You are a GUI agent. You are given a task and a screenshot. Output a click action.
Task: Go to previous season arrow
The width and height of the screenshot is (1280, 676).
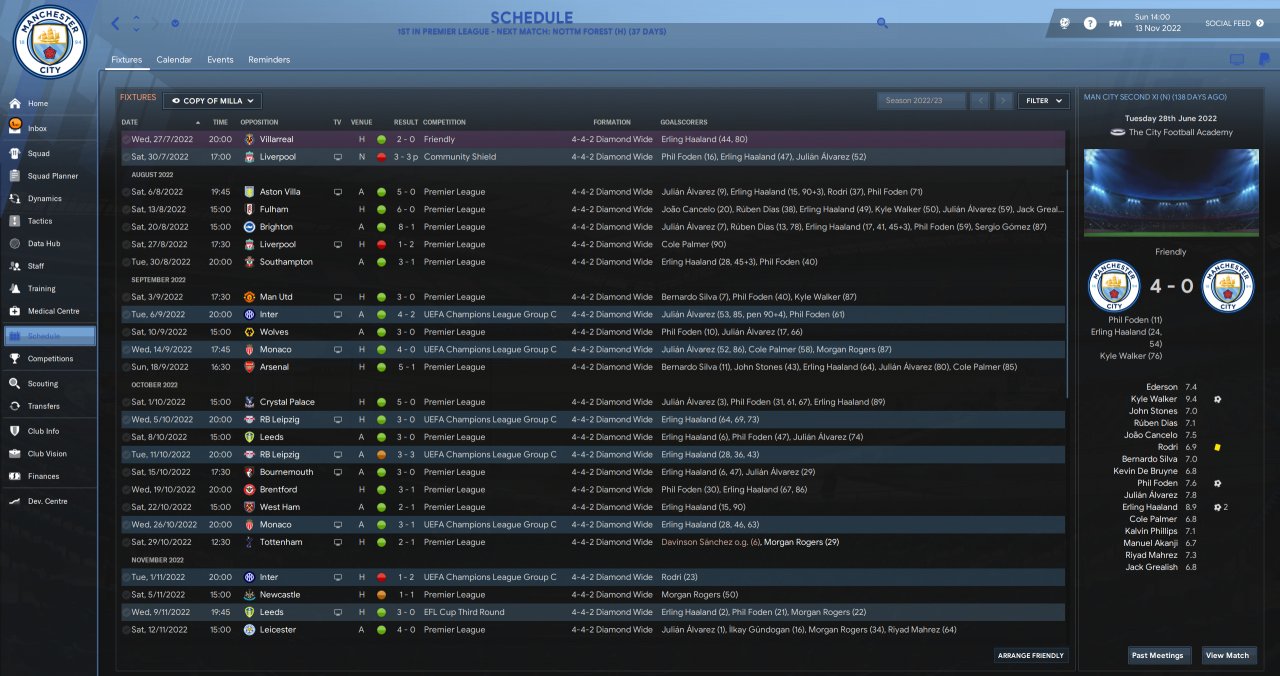point(980,100)
